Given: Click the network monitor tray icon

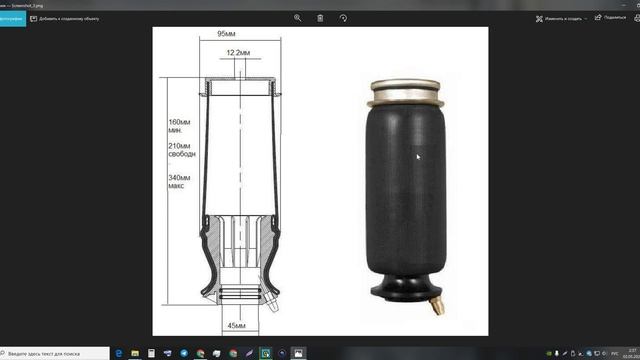Looking at the screenshot, I should tap(597, 353).
